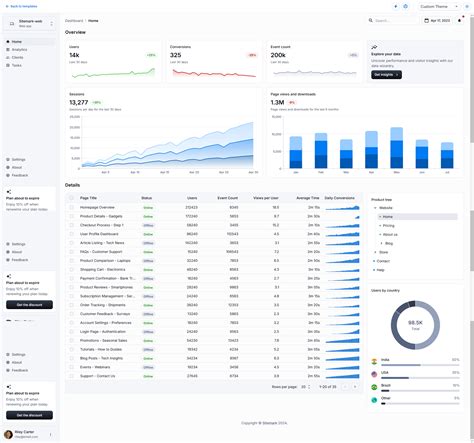Open Tasks in the sidebar
Screen dimensions: 474x443
(29, 65)
